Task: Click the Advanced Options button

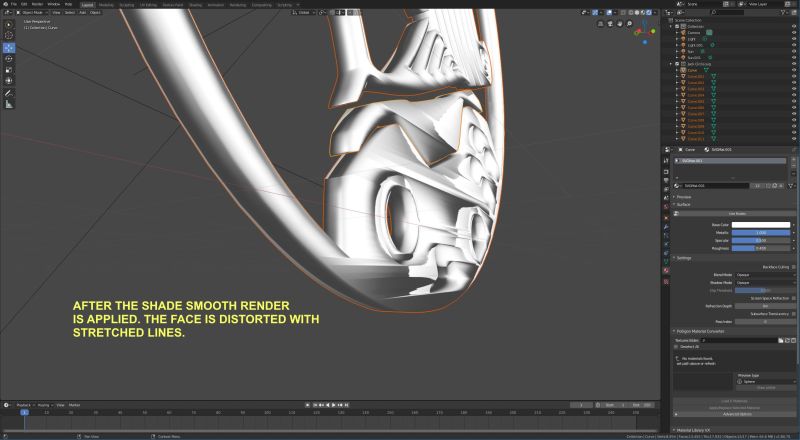Action: click(x=734, y=414)
